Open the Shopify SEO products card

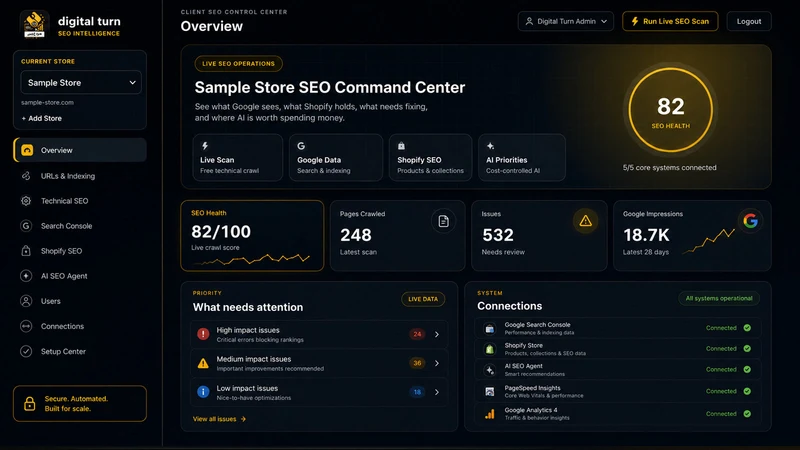[431, 158]
